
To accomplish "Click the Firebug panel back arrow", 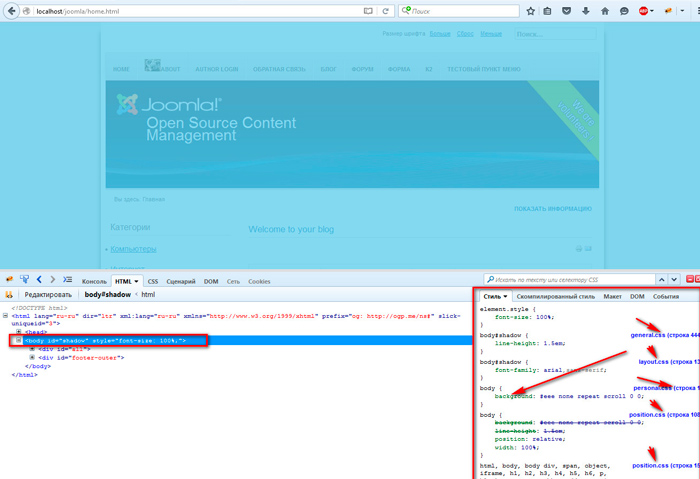I will pyautogui.click(x=39, y=279).
